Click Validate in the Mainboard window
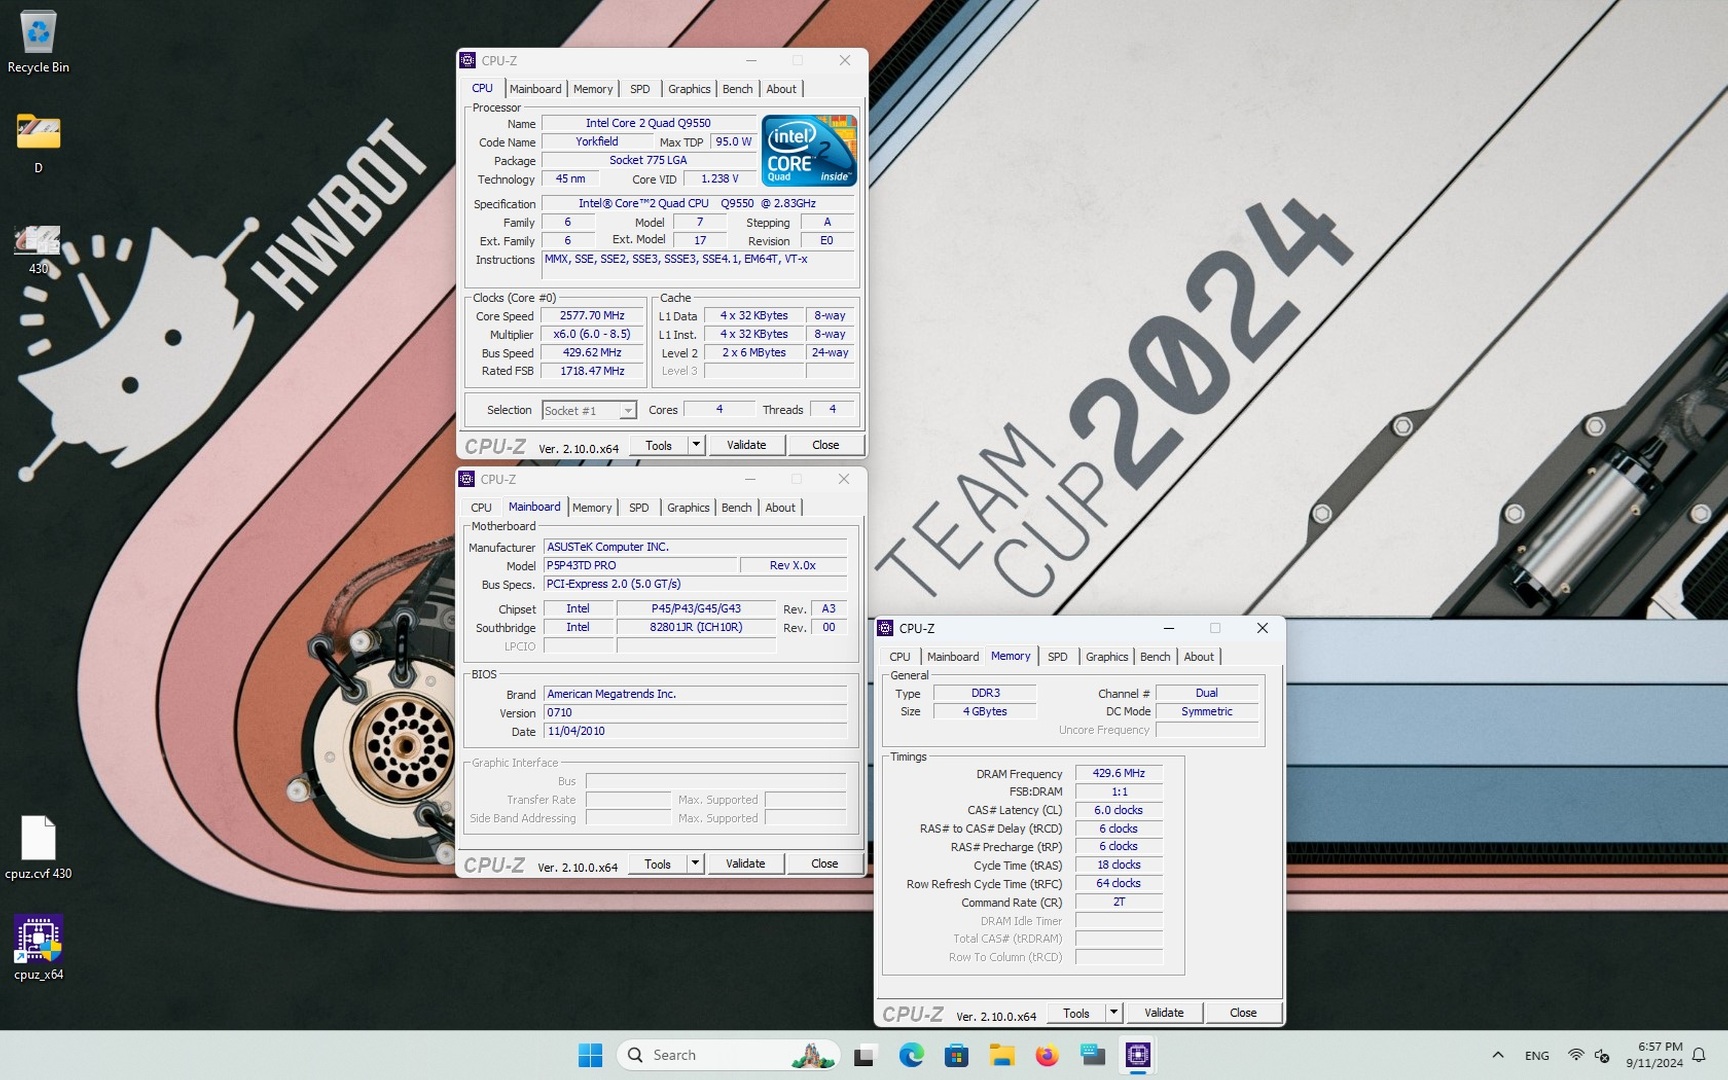The height and width of the screenshot is (1080, 1728). pos(746,864)
